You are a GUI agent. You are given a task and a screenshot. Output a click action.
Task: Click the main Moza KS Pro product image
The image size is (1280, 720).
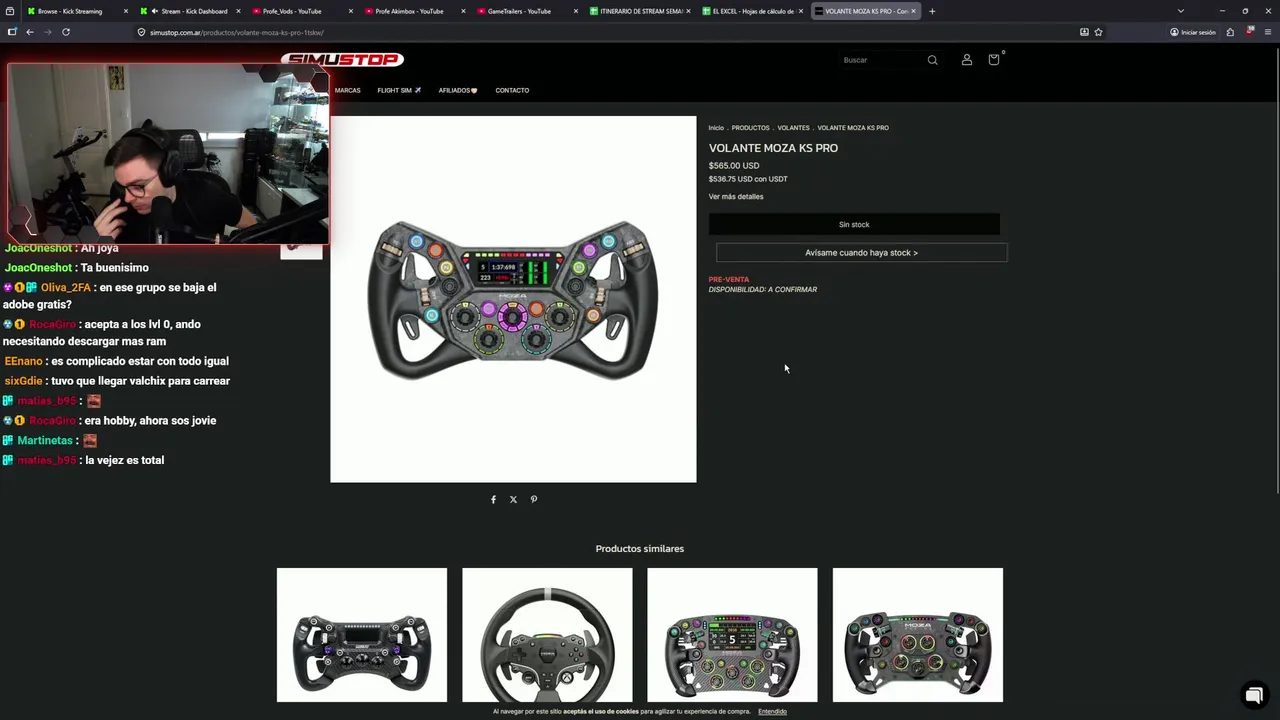(513, 299)
